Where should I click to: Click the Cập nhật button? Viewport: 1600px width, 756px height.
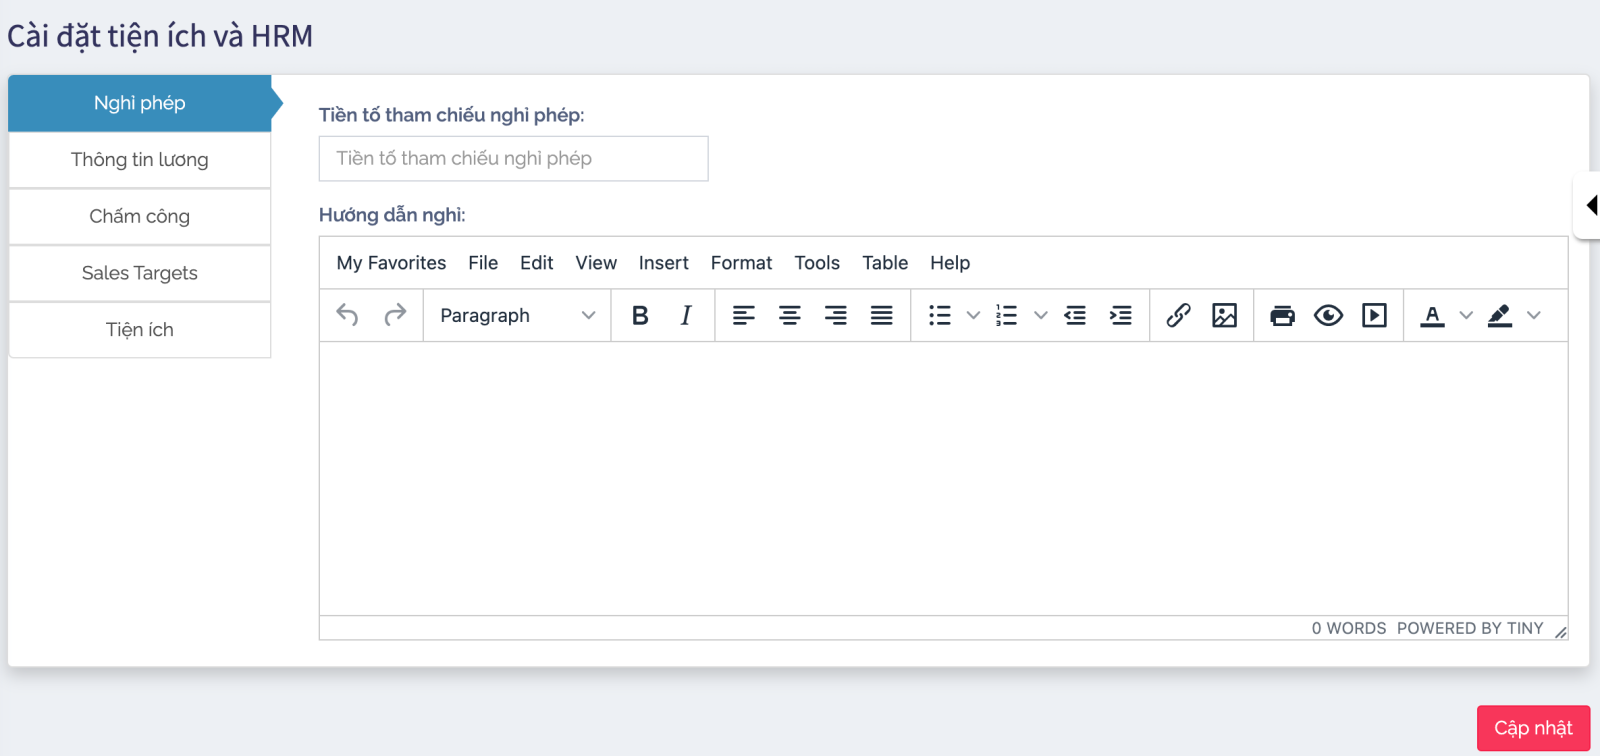click(1533, 728)
